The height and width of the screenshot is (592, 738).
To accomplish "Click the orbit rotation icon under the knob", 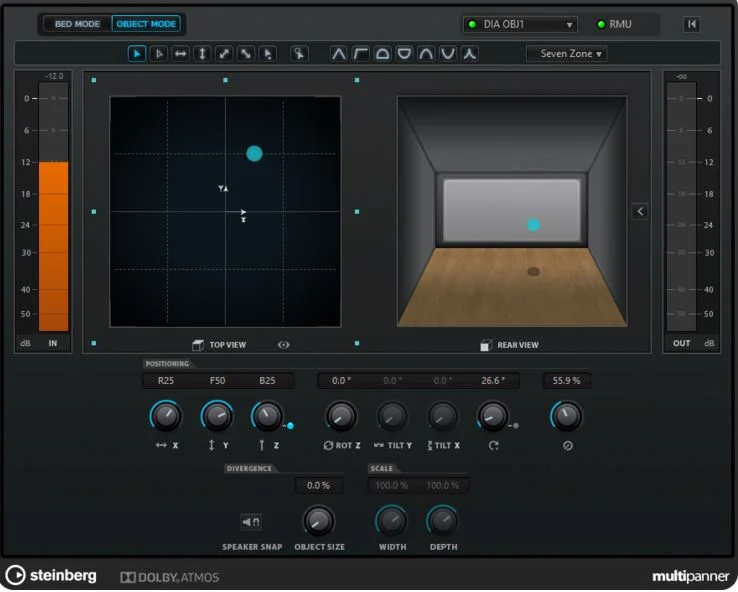I will coord(493,445).
